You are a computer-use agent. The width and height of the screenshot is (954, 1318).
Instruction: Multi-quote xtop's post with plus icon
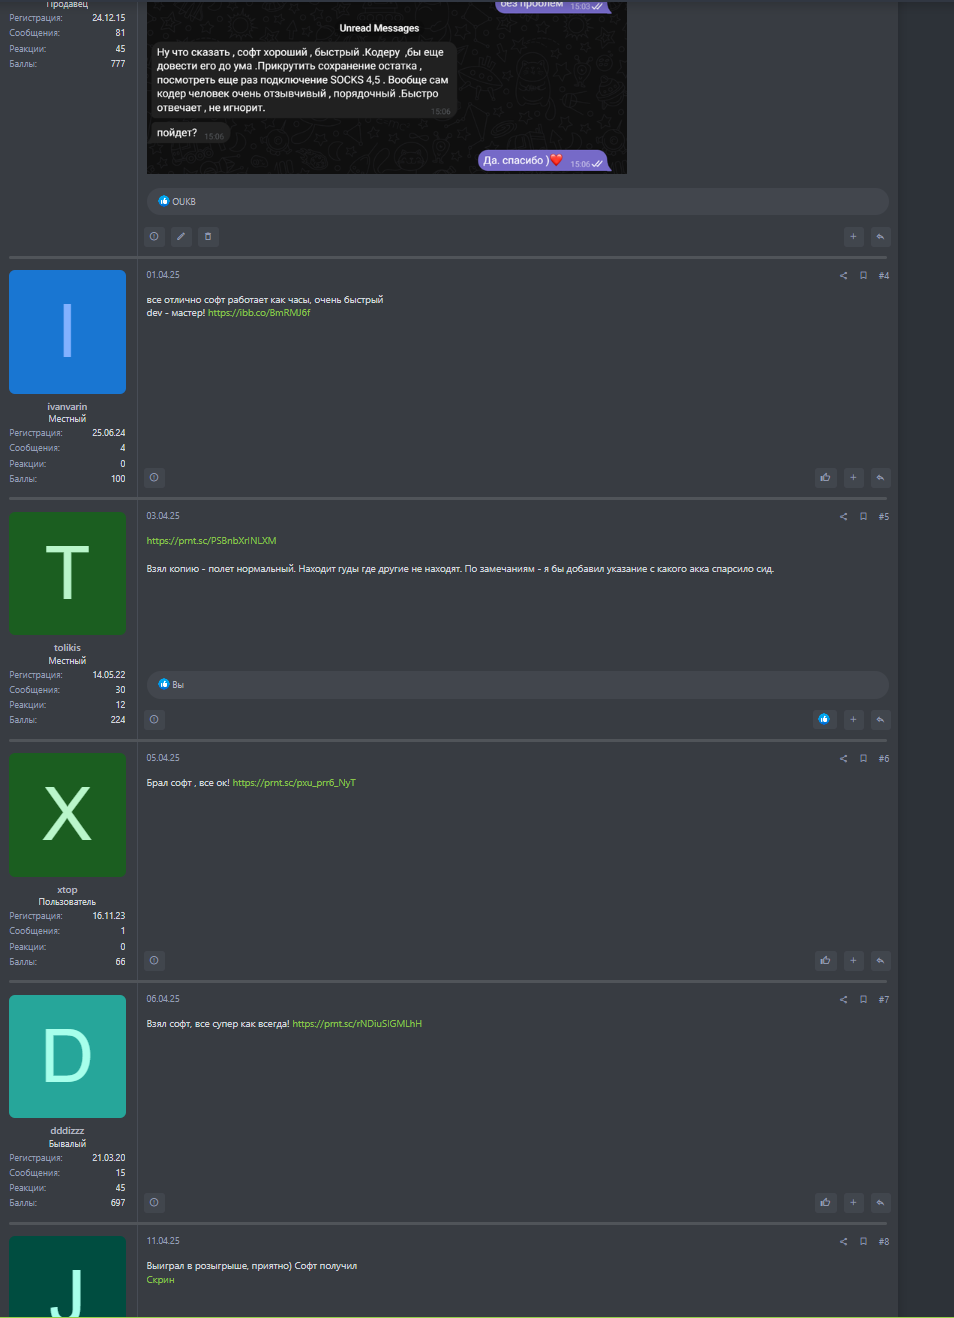853,961
